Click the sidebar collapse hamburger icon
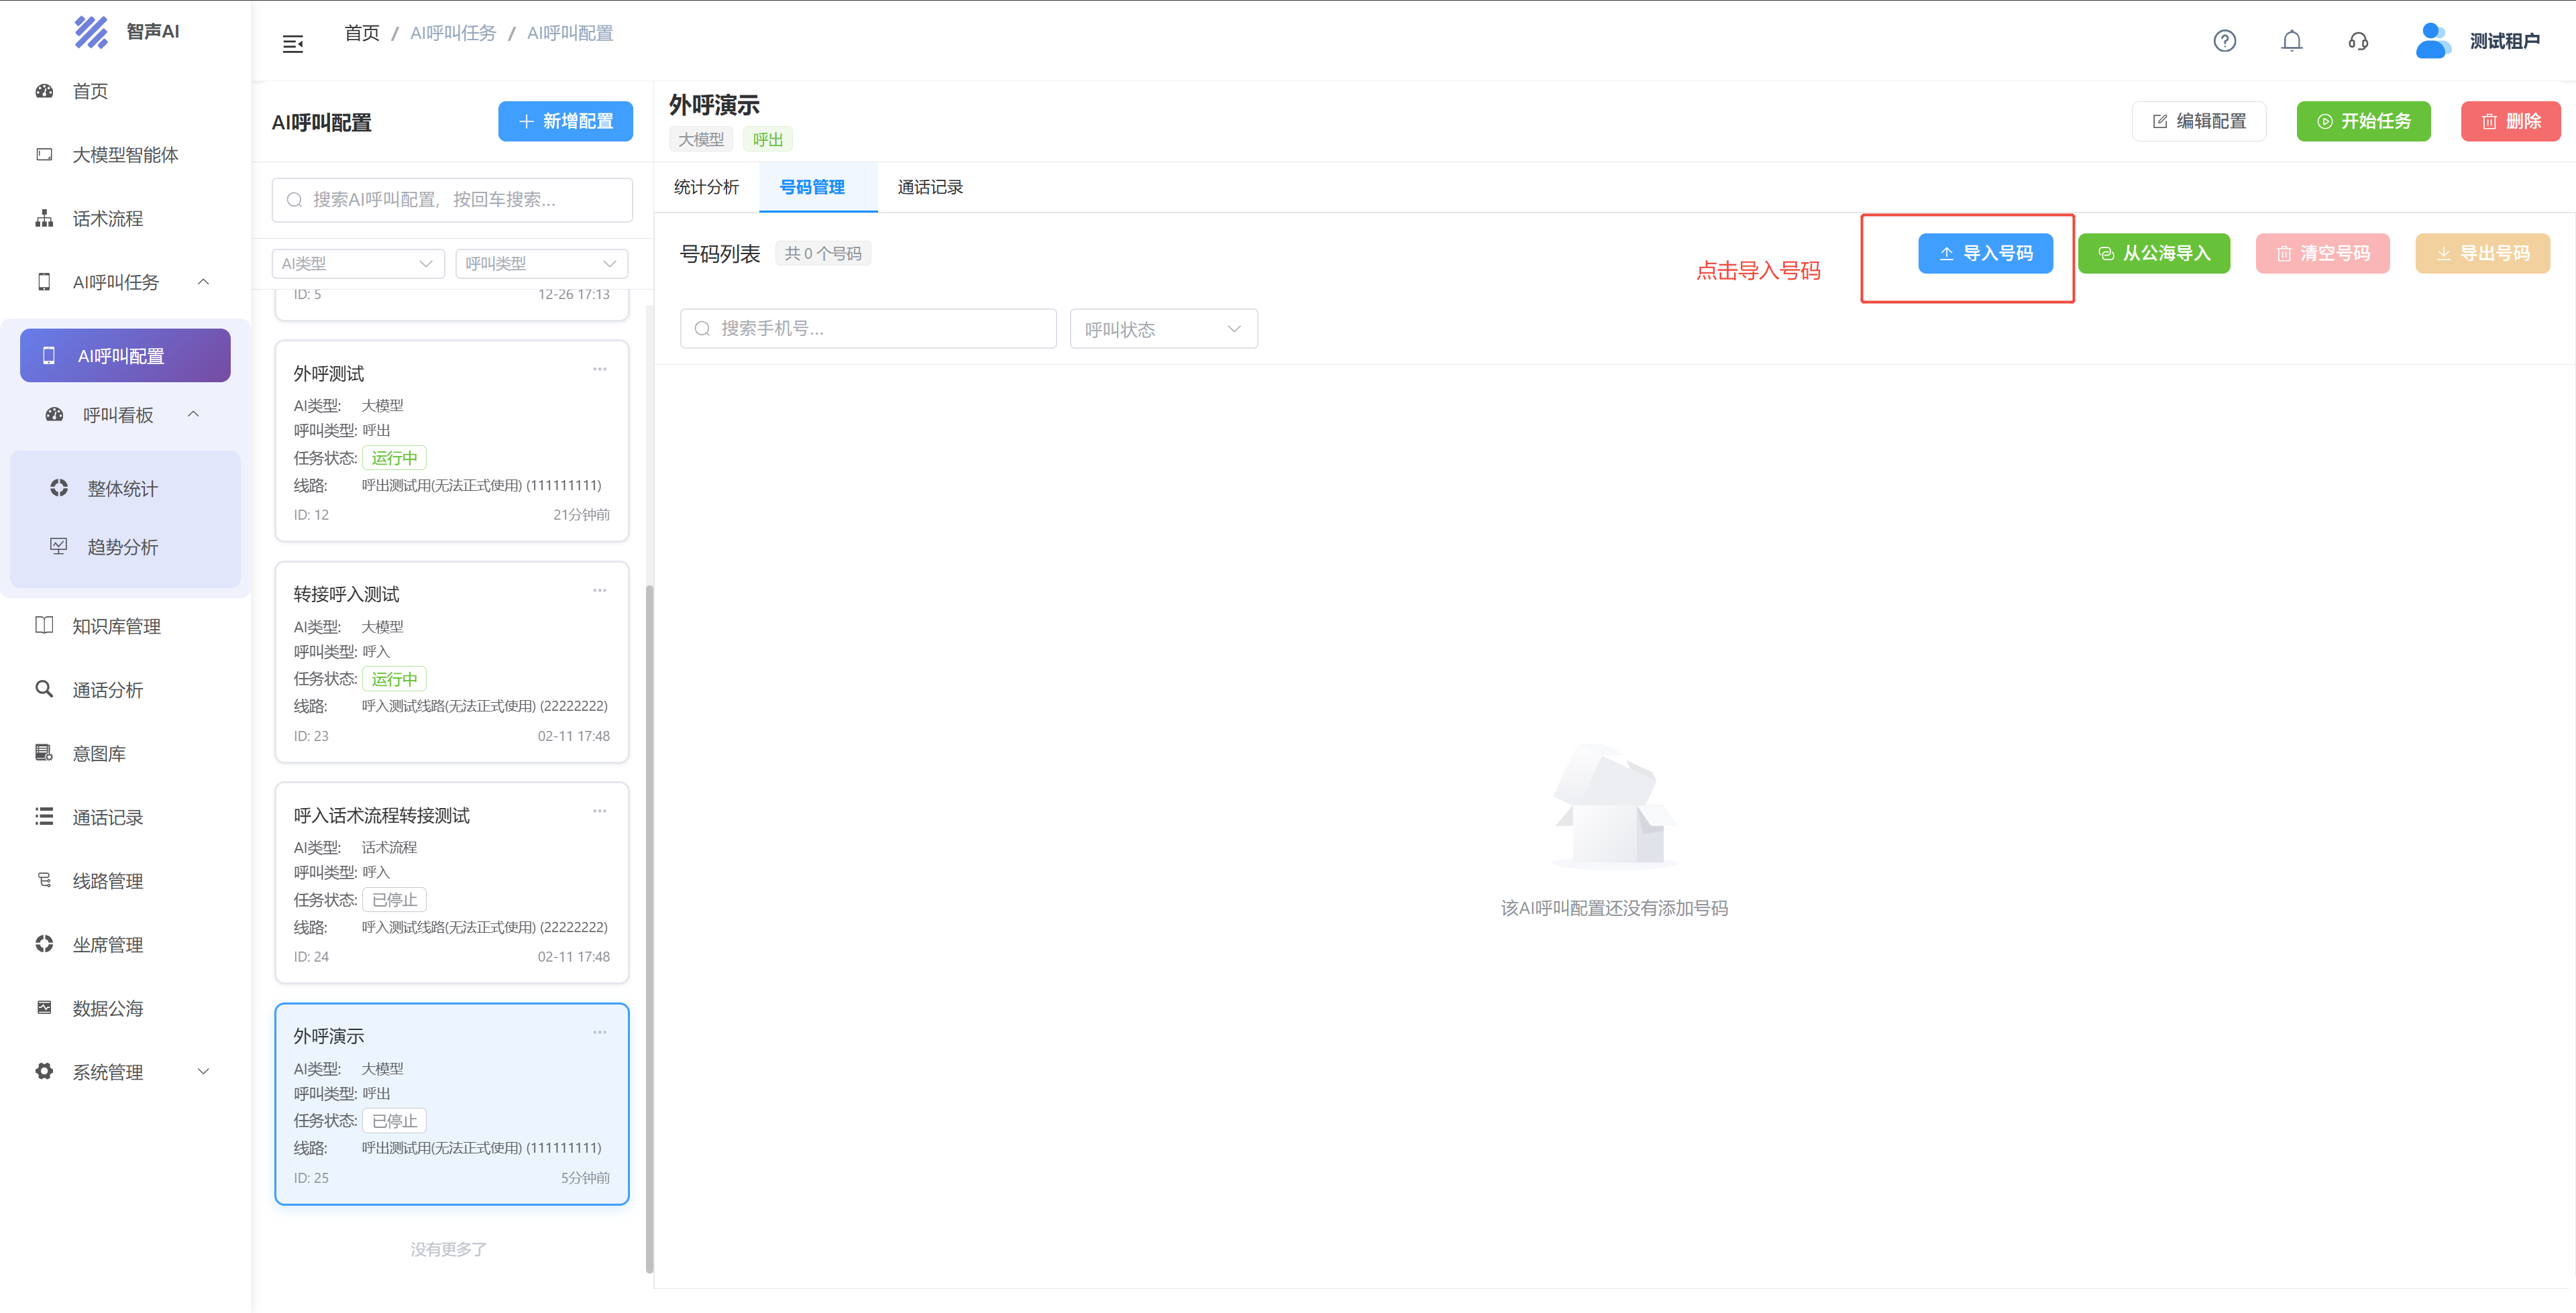The image size is (2576, 1313). 293,44
